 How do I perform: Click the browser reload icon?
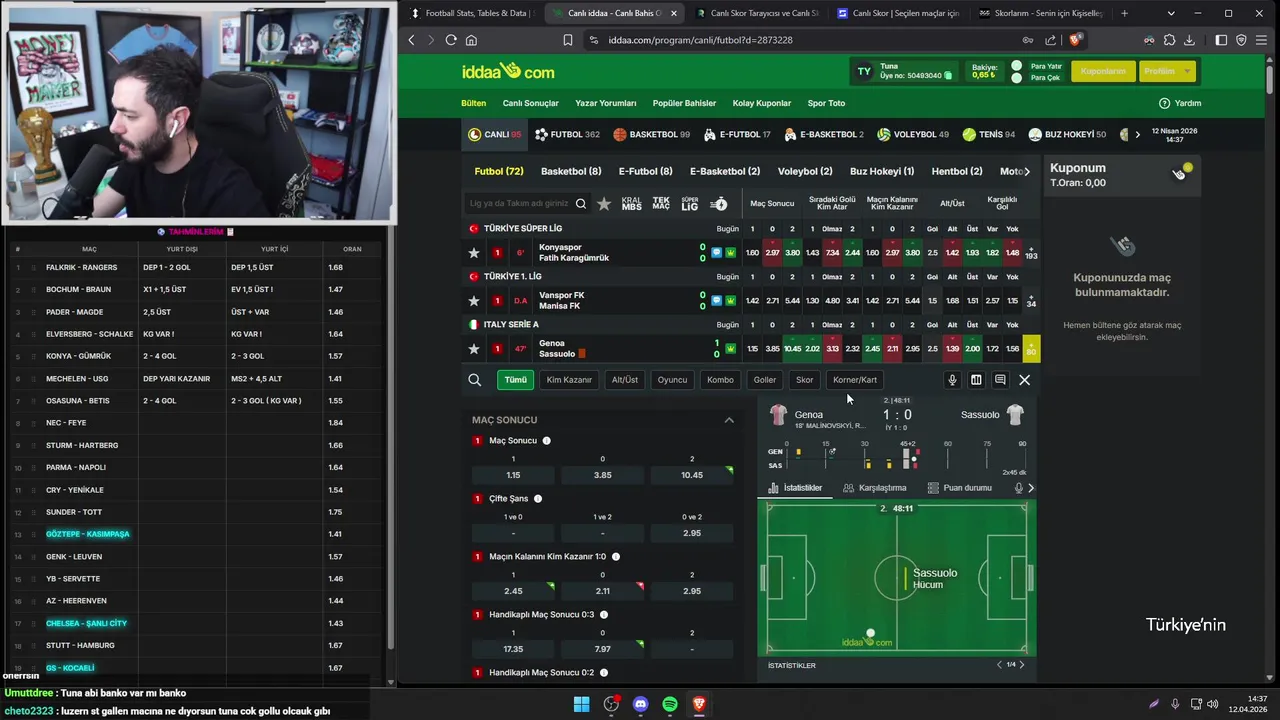tap(451, 40)
